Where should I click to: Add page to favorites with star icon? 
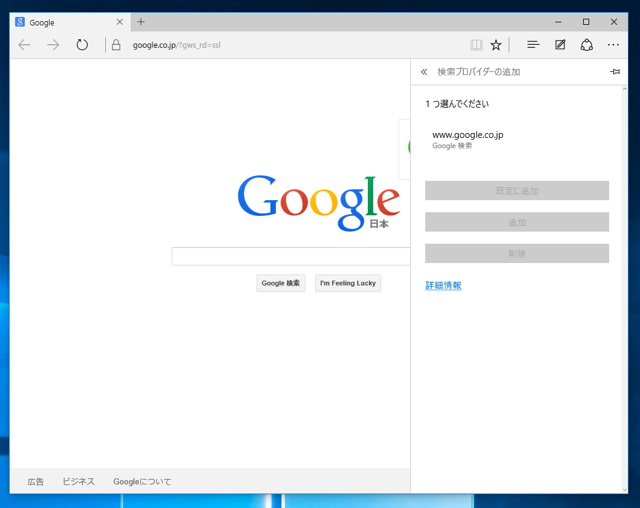(x=496, y=45)
